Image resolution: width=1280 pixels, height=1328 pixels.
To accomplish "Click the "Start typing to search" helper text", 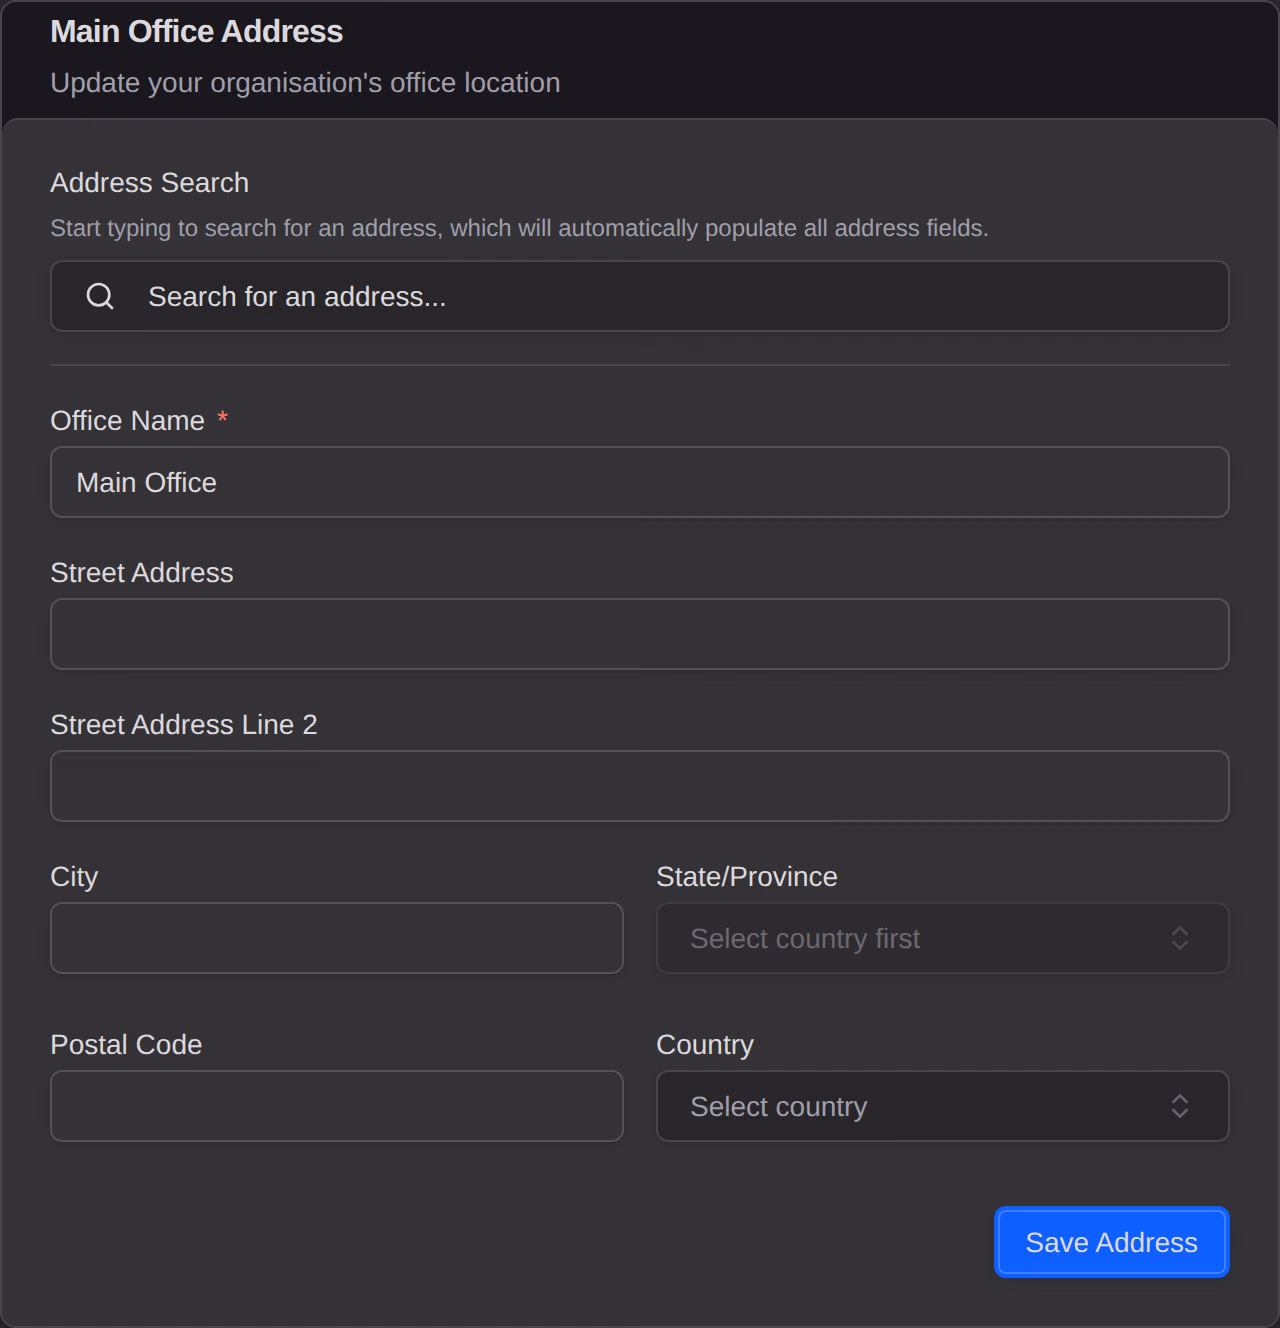I will coord(519,228).
